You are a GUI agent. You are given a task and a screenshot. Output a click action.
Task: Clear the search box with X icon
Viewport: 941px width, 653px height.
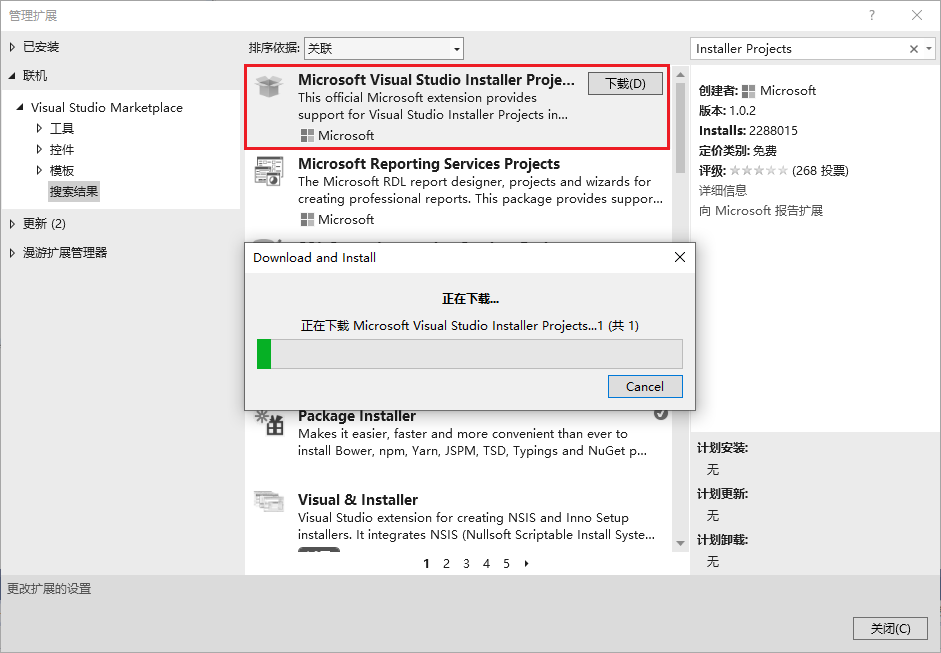(x=913, y=49)
